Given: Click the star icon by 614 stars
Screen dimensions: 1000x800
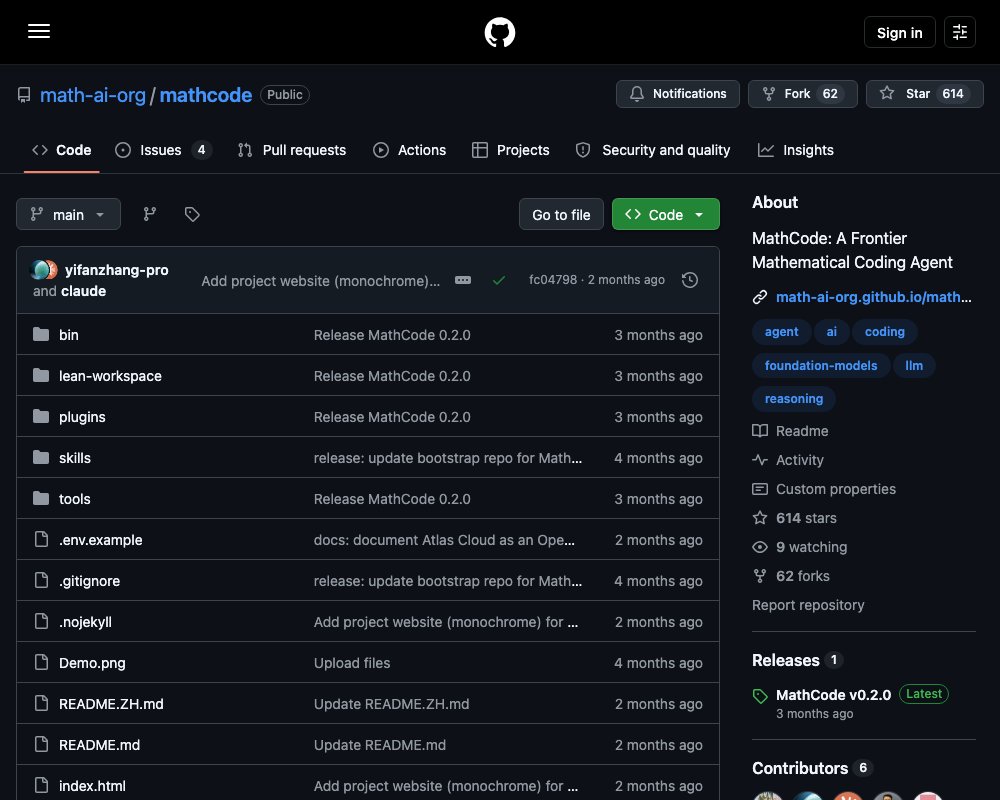Looking at the screenshot, I should click(x=760, y=518).
